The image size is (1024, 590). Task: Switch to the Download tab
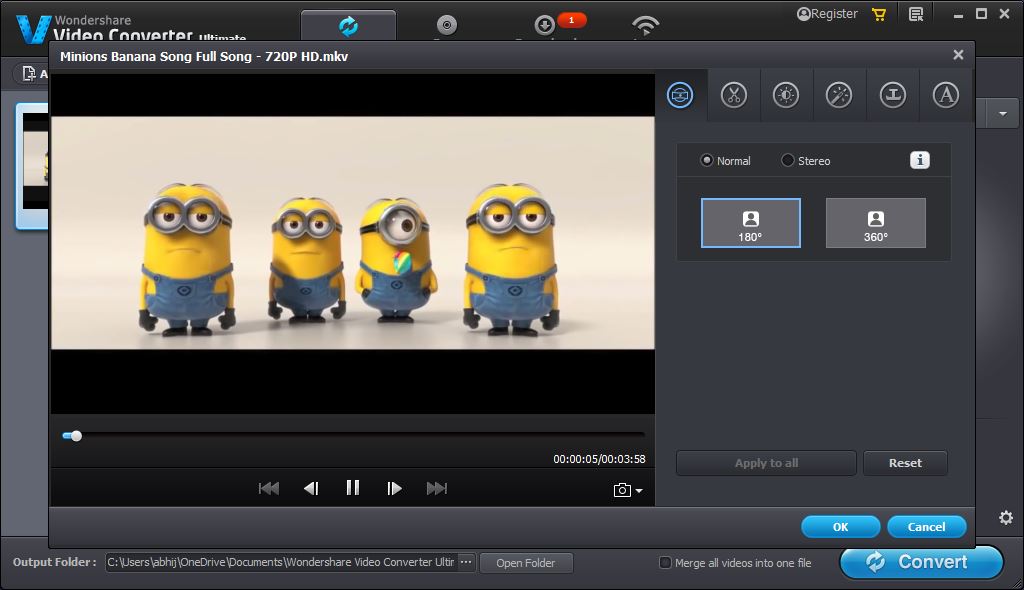click(x=546, y=26)
